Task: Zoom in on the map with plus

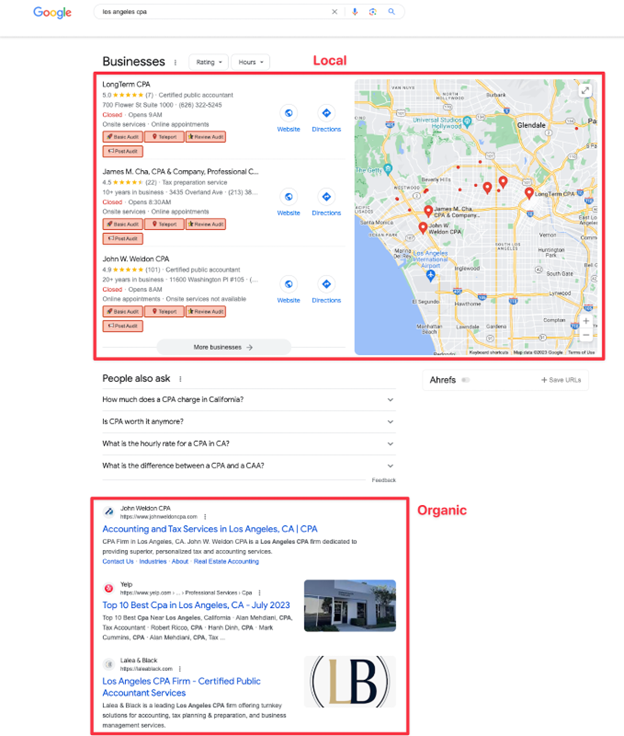Action: click(x=586, y=321)
